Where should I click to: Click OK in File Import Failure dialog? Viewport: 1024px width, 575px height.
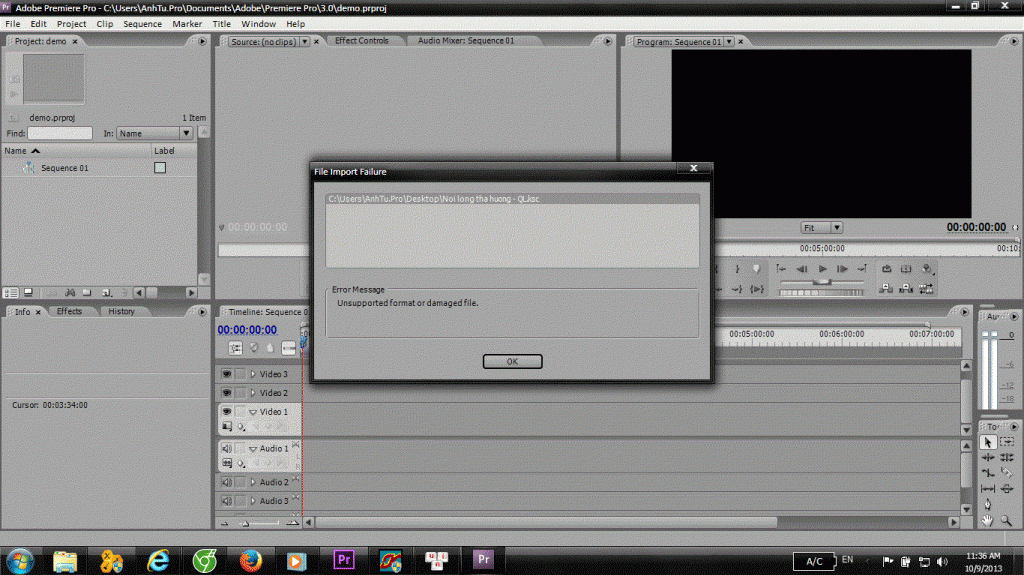[x=512, y=361]
